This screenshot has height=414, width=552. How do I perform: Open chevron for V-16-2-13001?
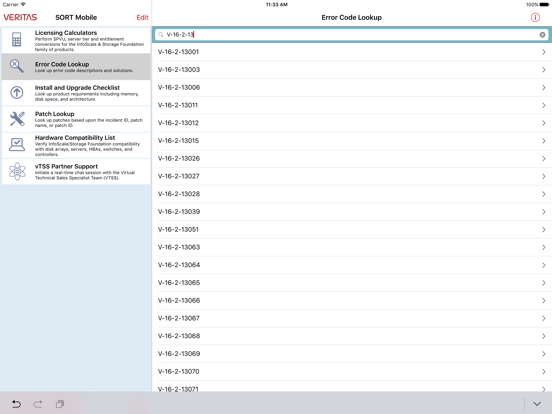coord(544,52)
